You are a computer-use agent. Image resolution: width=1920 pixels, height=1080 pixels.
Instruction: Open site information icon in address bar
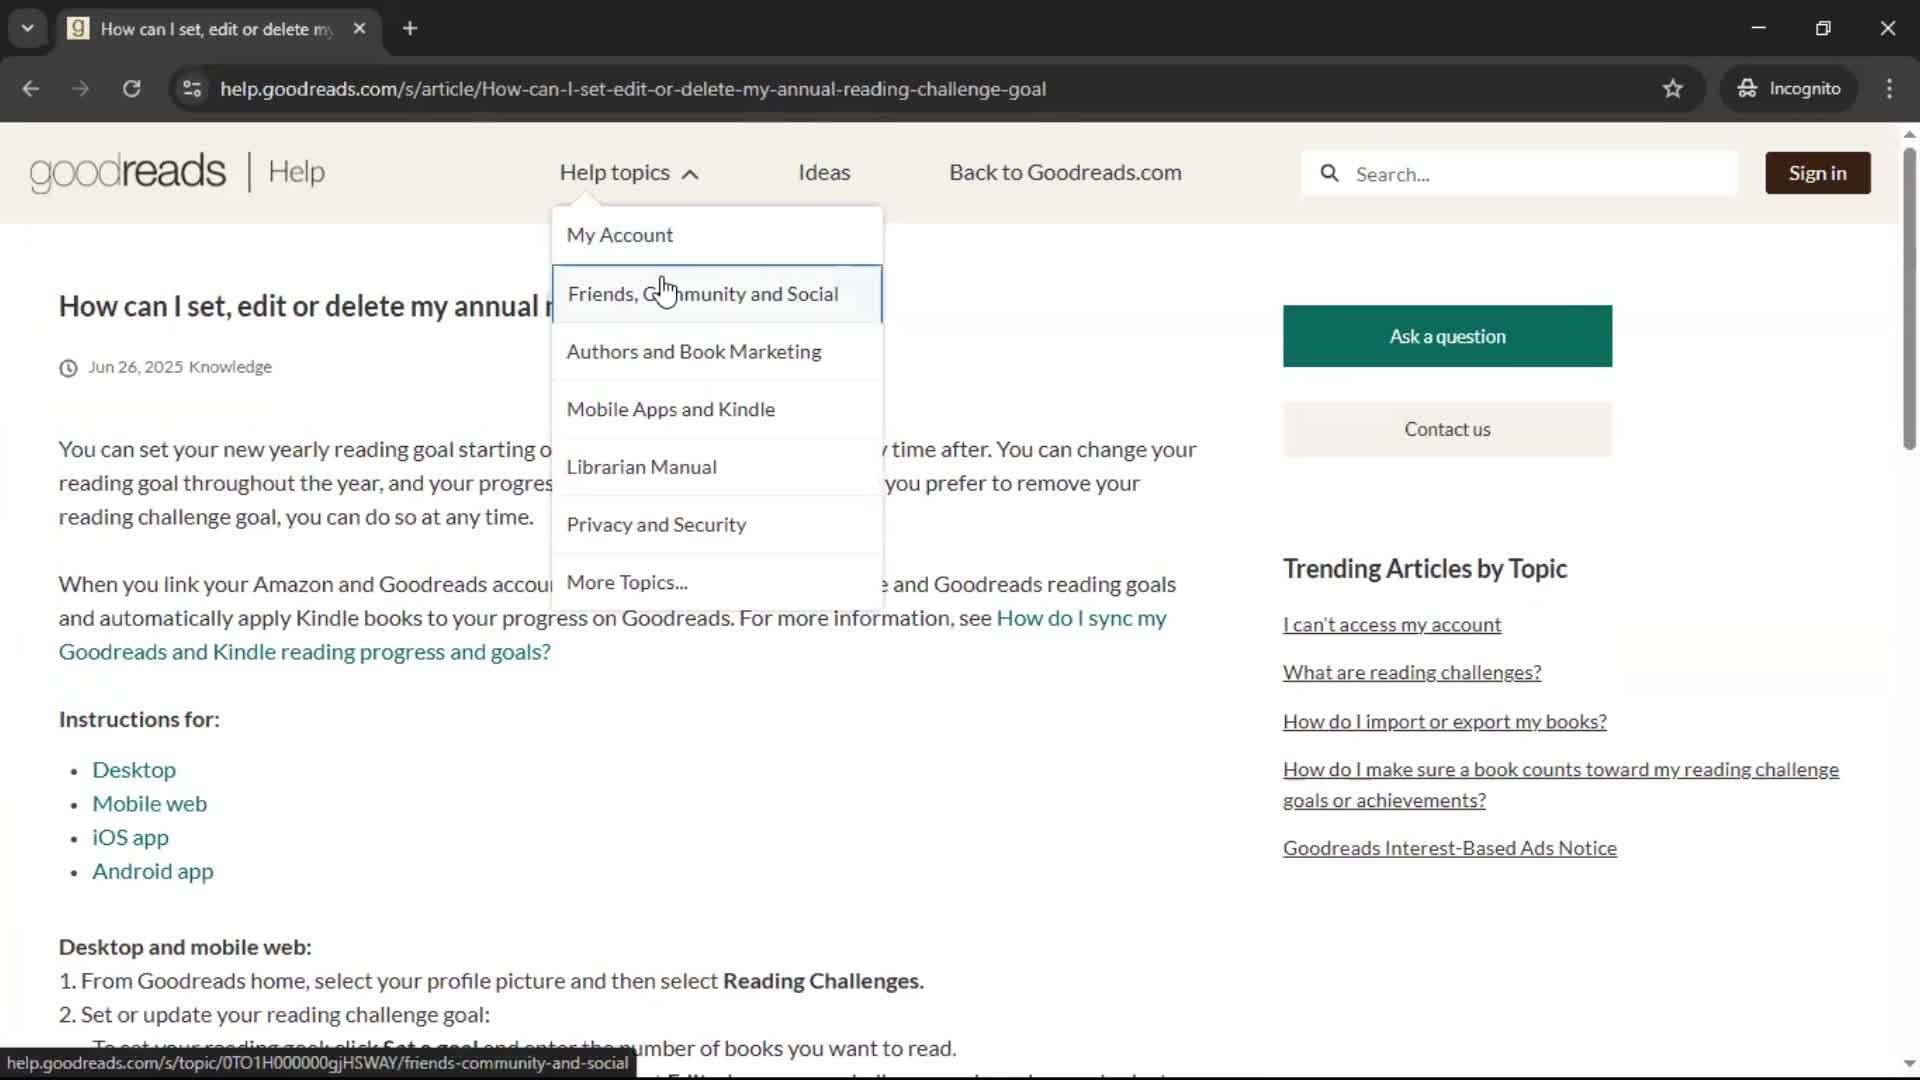pos(192,89)
